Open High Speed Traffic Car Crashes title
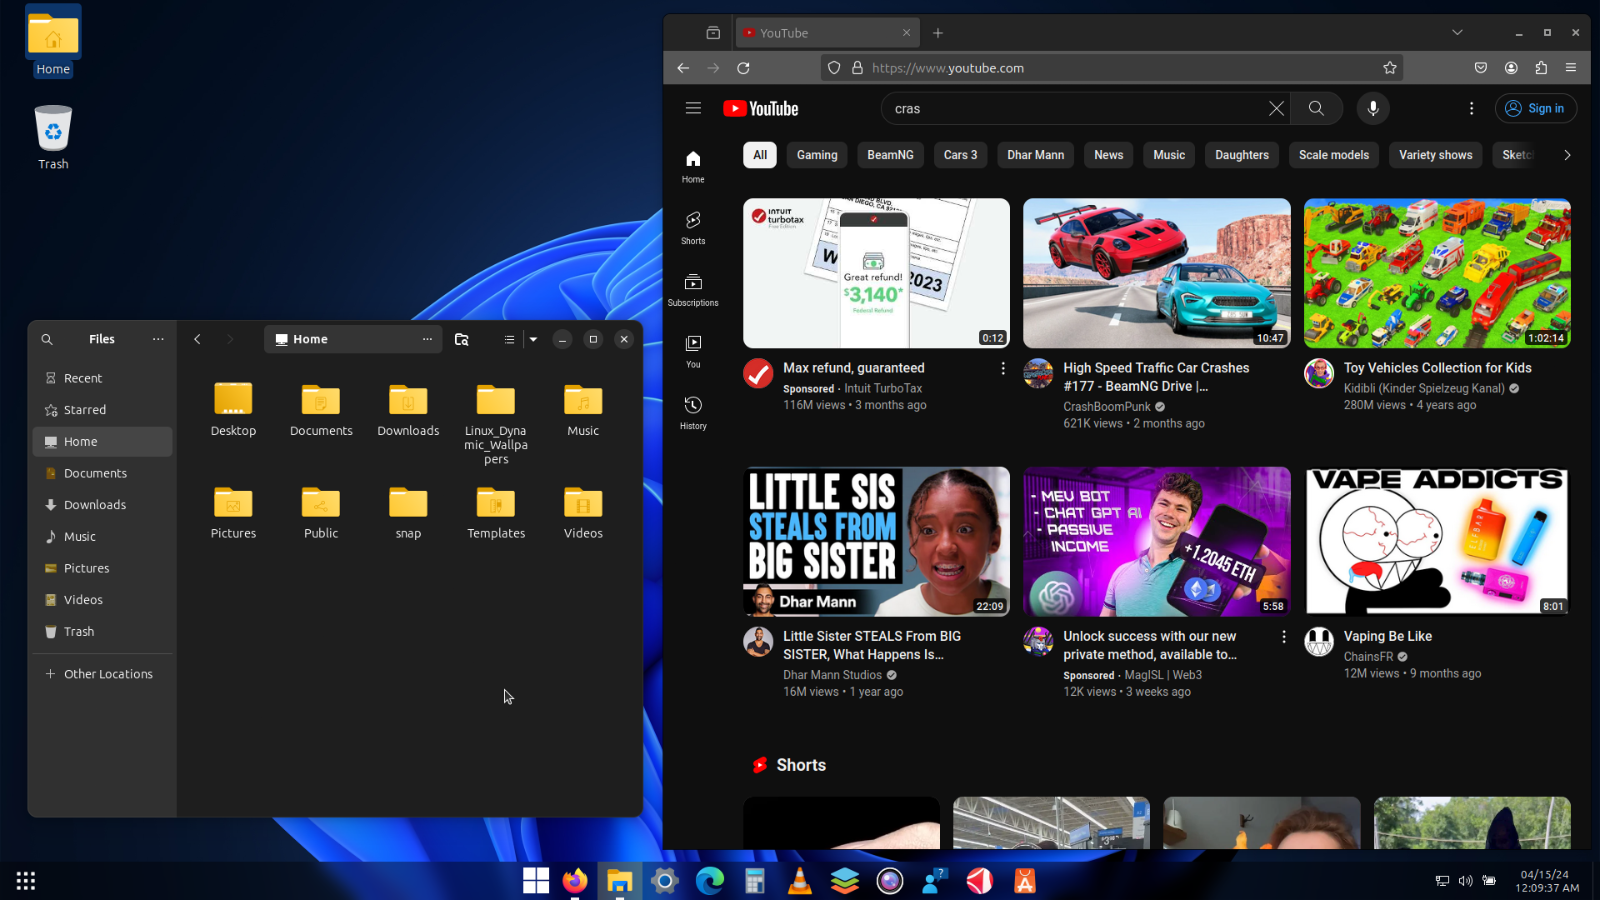The image size is (1600, 900). pyautogui.click(x=1156, y=377)
